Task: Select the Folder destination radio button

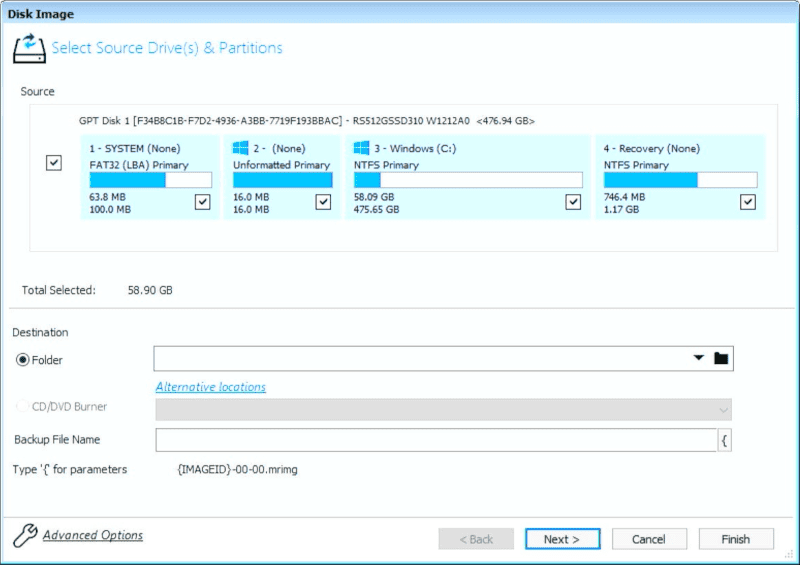Action: [x=23, y=360]
